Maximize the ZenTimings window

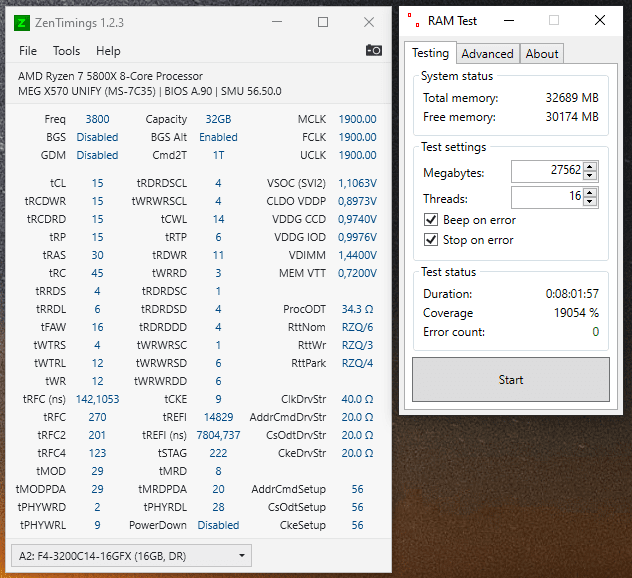point(323,22)
